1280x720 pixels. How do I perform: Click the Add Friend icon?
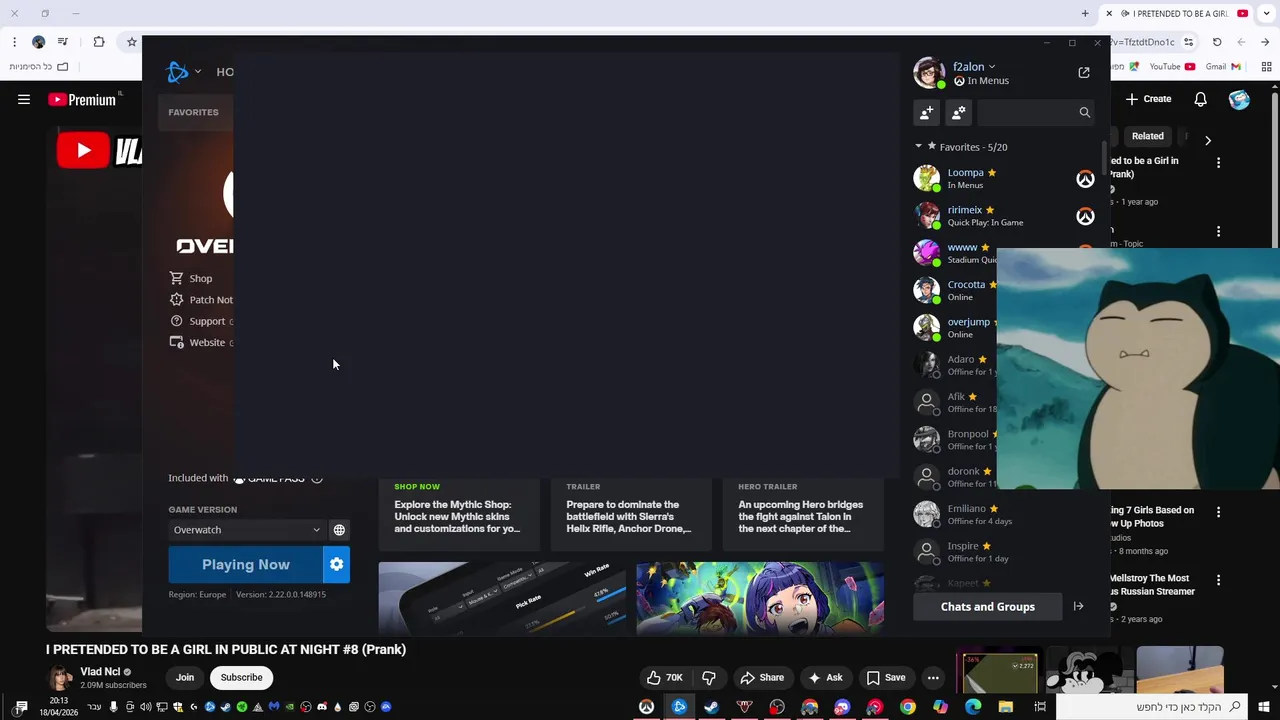tap(926, 112)
